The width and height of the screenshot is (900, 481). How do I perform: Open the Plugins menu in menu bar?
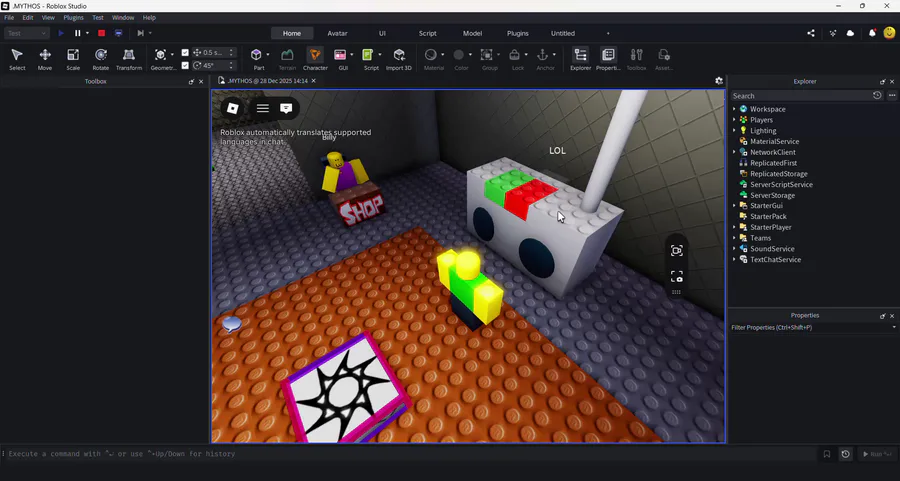73,18
